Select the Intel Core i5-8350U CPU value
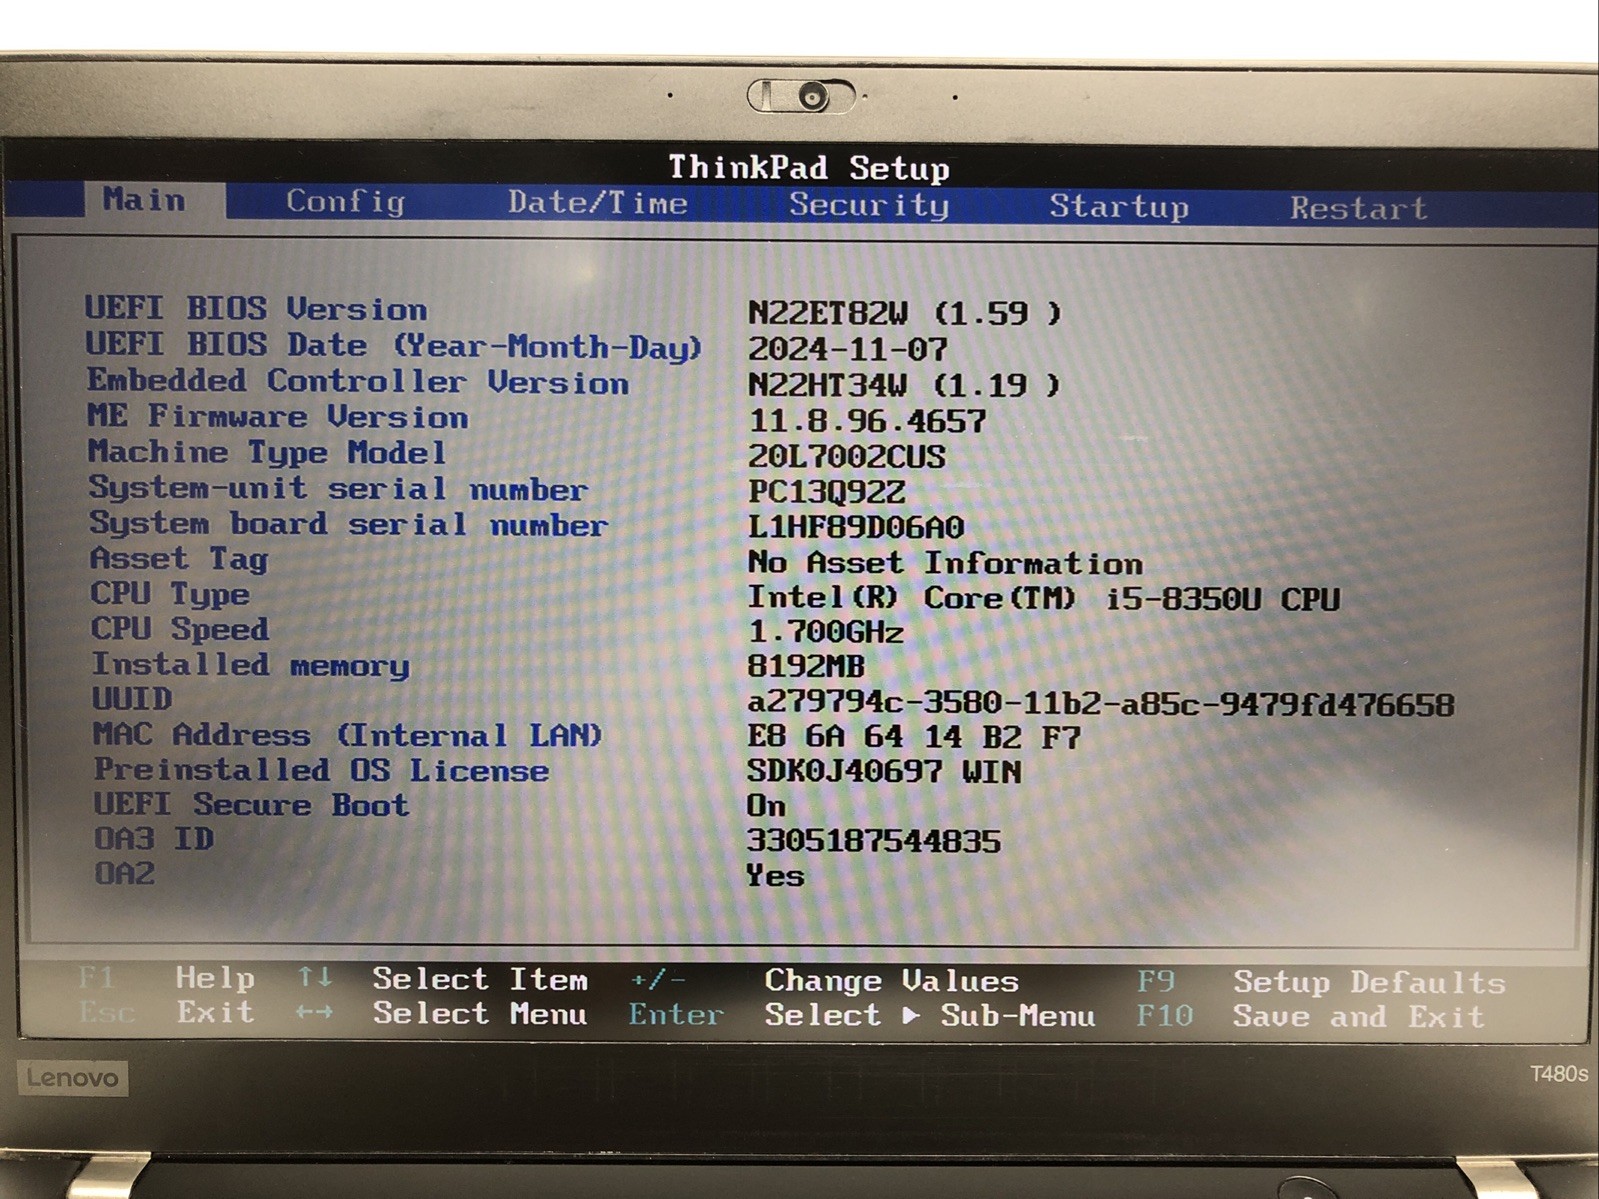This screenshot has height=1199, width=1599. click(x=1044, y=598)
